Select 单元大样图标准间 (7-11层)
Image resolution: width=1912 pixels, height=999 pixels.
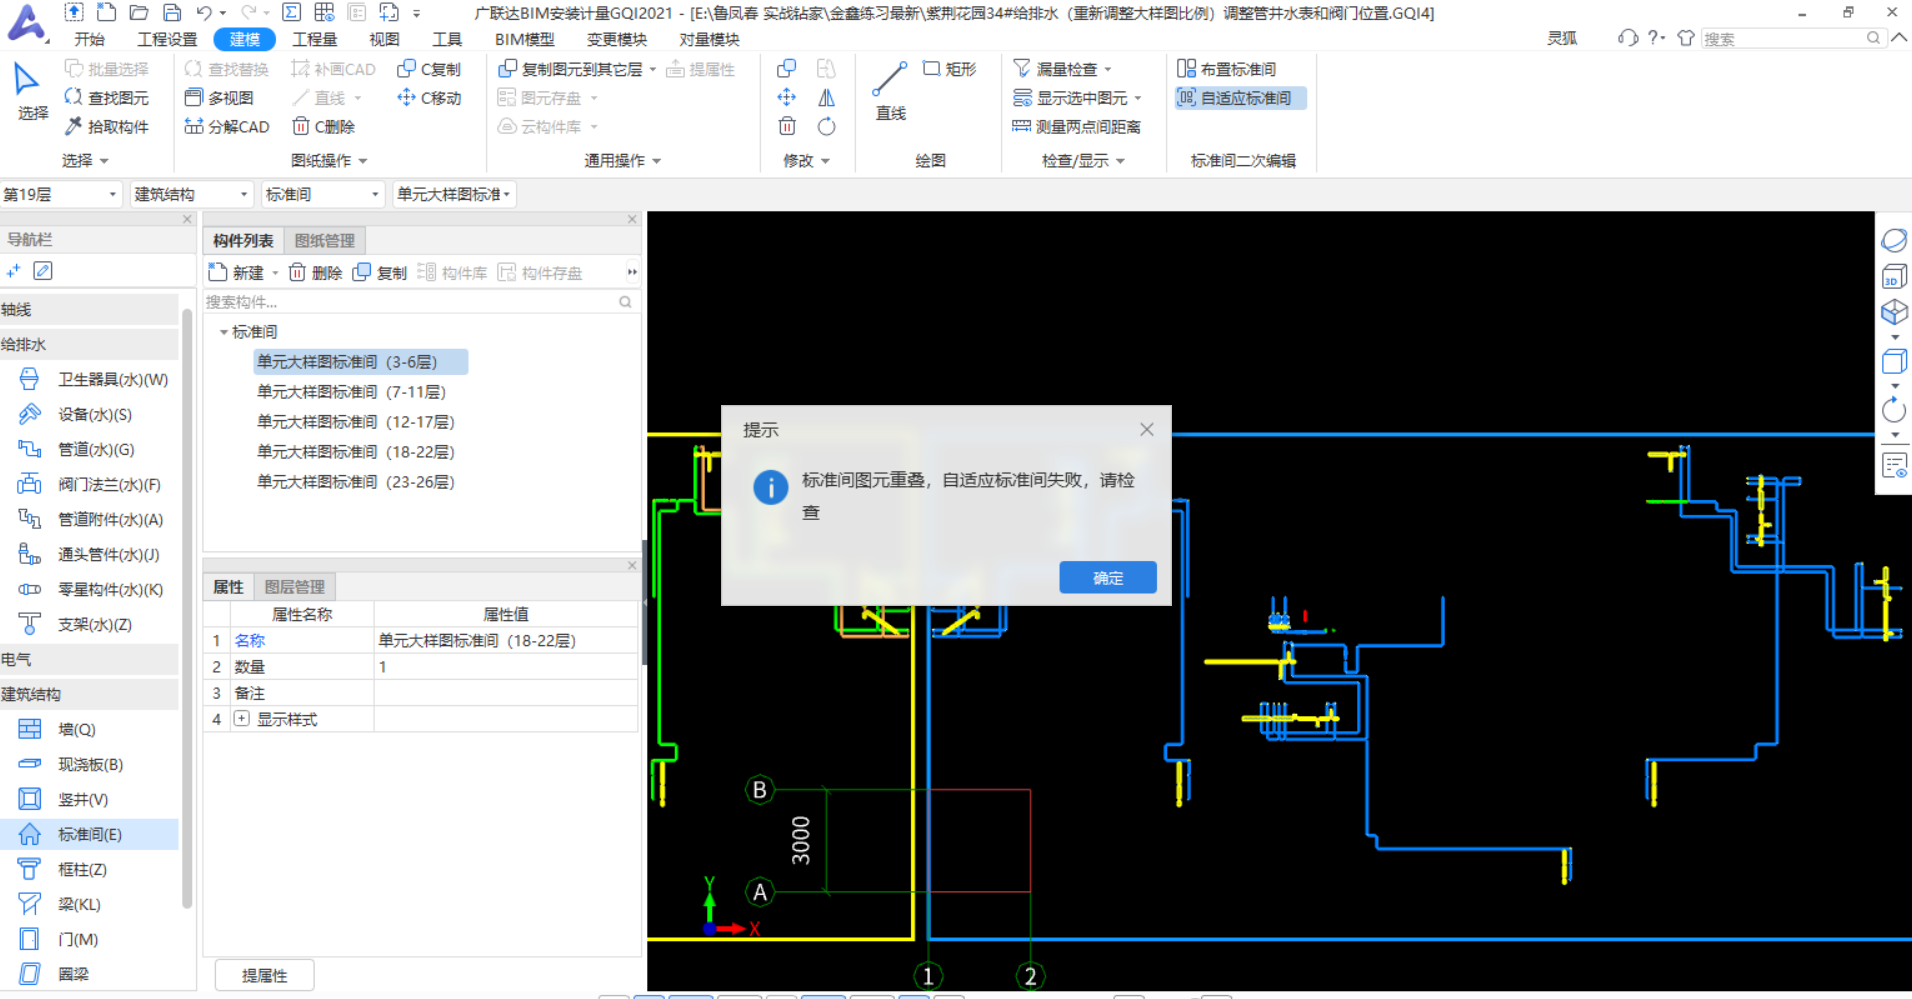351,392
